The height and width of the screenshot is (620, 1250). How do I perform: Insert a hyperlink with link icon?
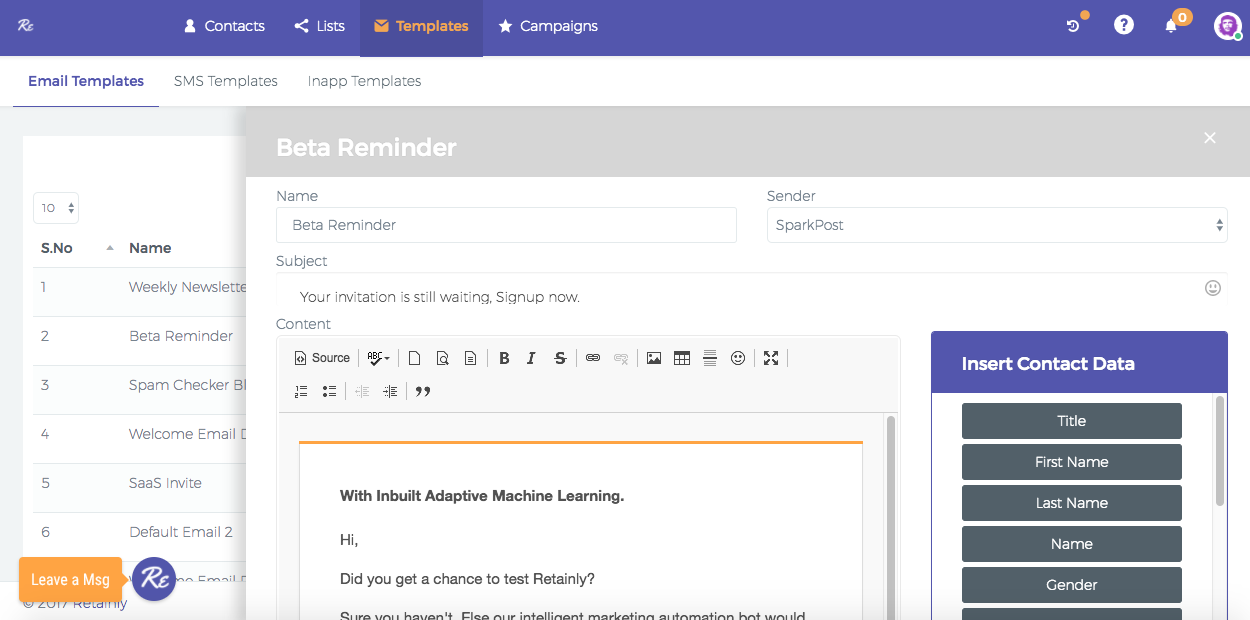(593, 358)
